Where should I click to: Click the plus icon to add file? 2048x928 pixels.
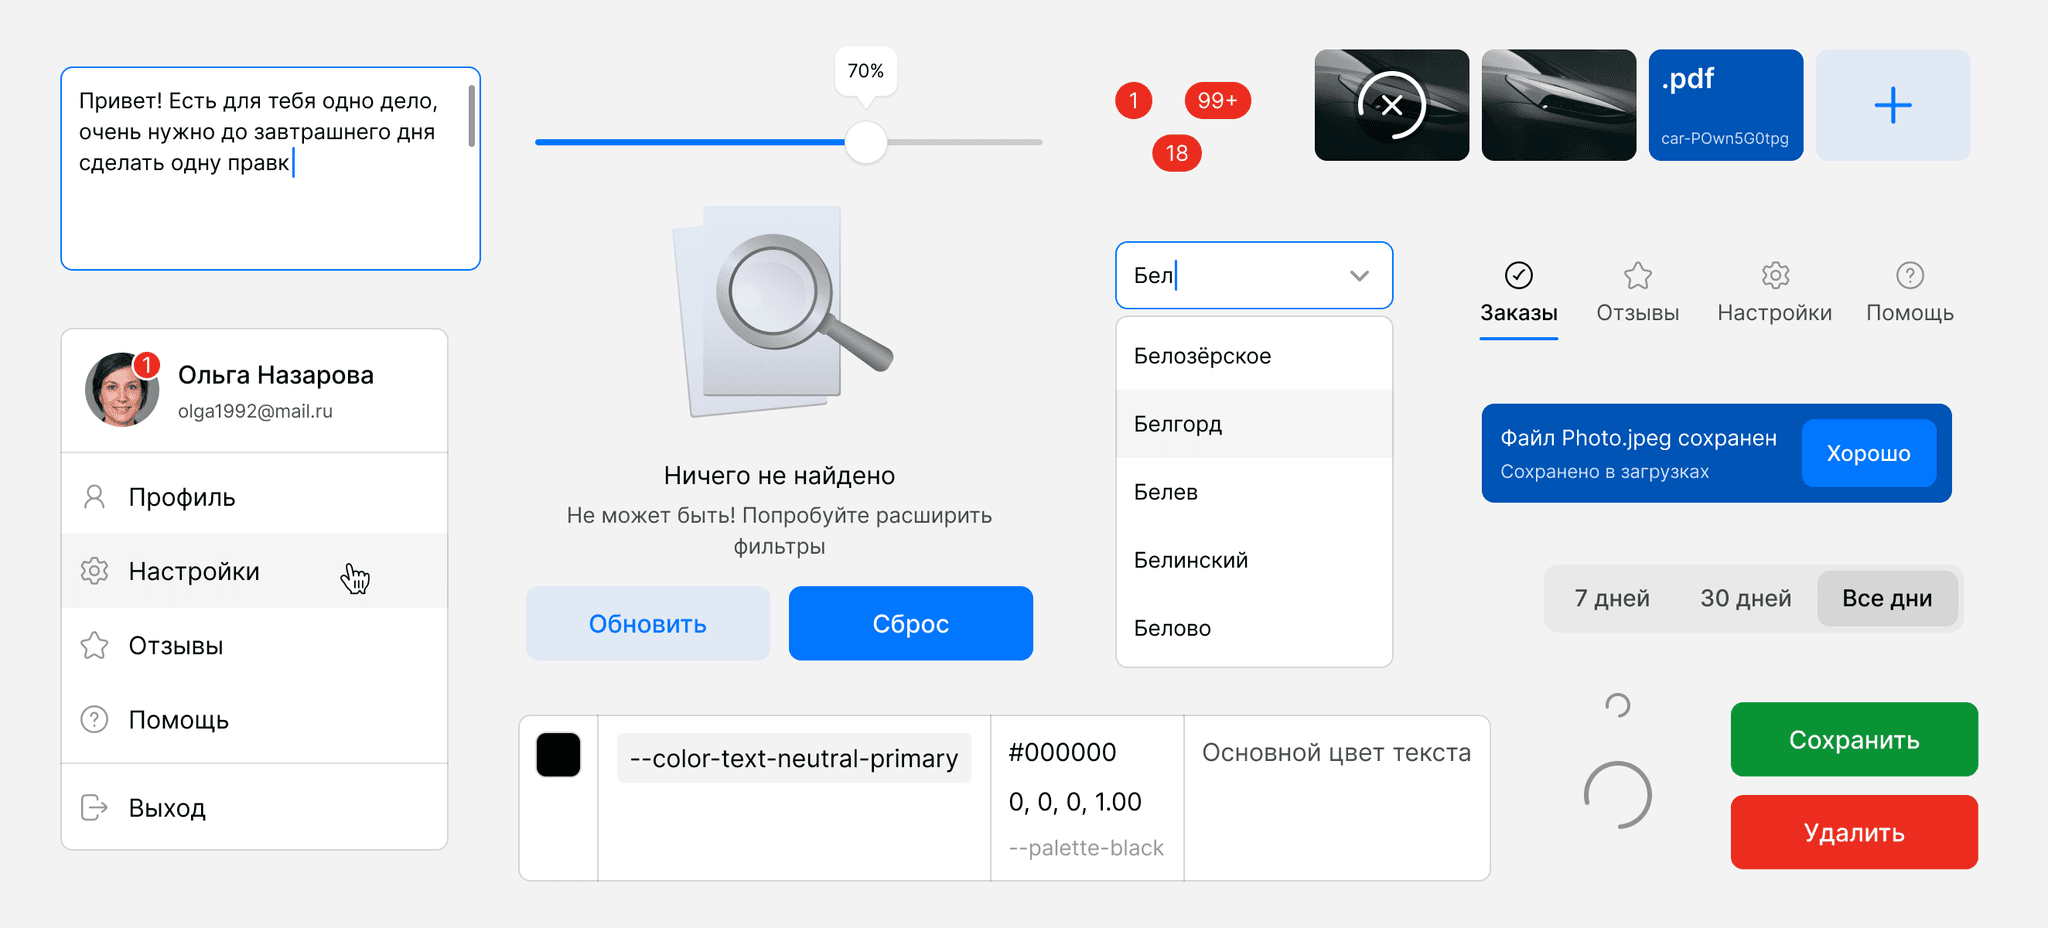[x=1892, y=105]
